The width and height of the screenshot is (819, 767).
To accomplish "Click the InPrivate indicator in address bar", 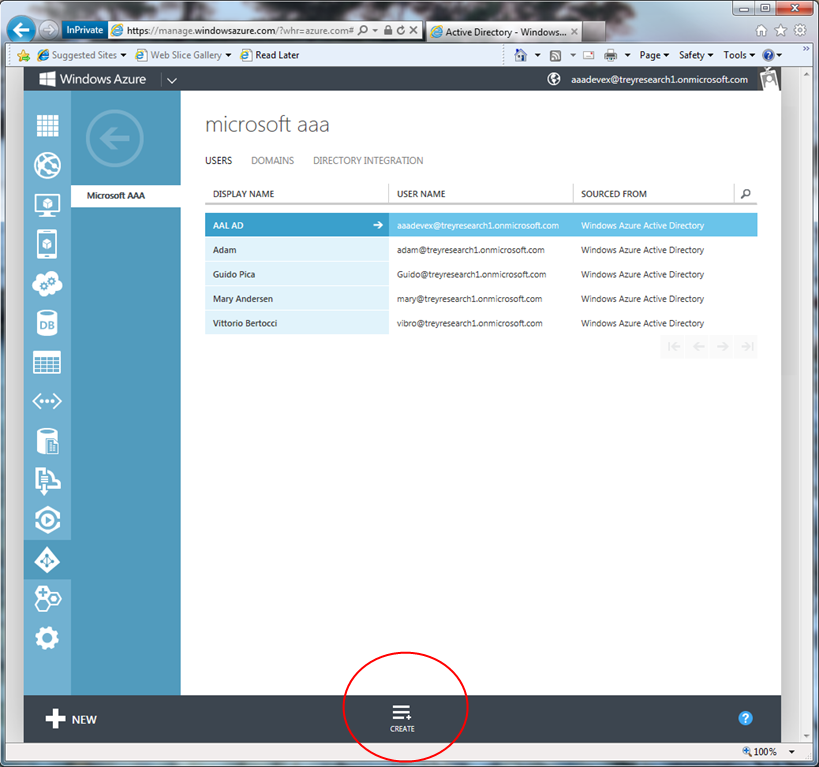I will [85, 30].
